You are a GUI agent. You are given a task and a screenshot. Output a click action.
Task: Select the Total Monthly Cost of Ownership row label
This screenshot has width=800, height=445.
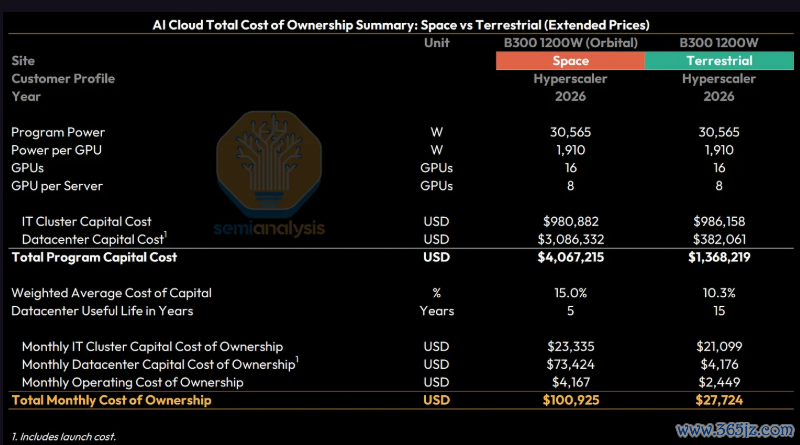click(x=111, y=400)
